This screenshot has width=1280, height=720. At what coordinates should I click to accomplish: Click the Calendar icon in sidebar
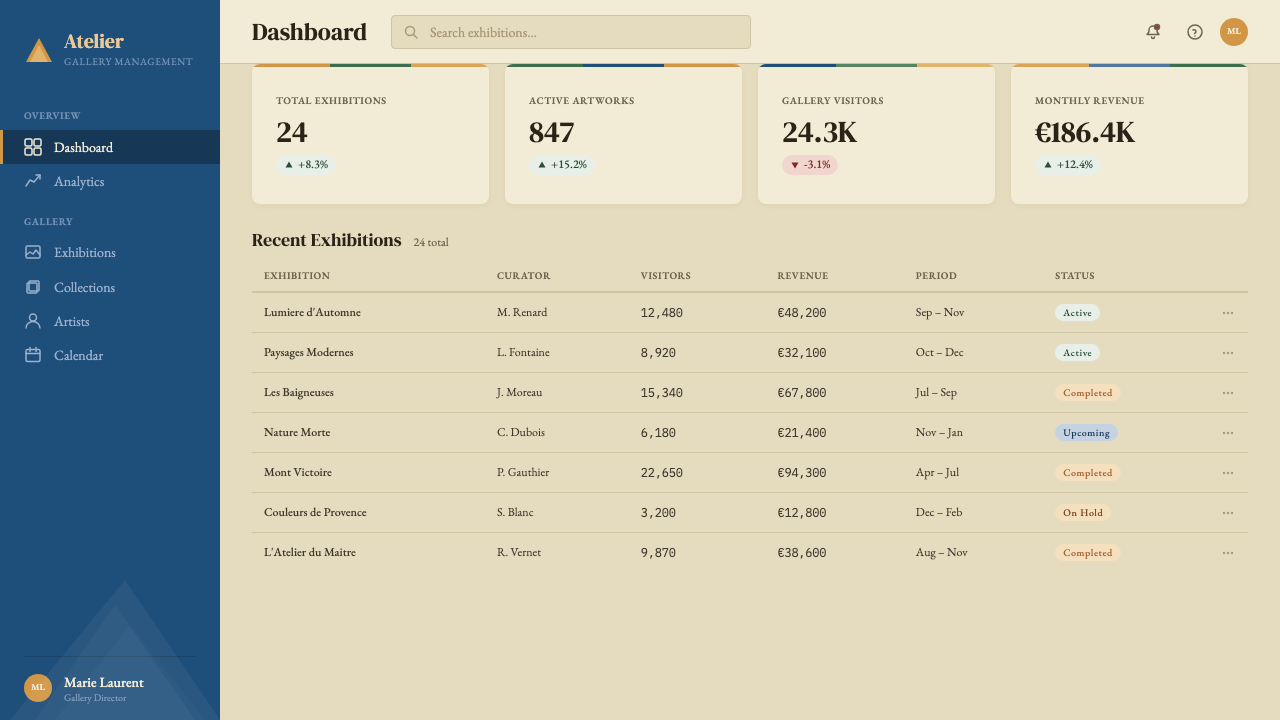pos(33,355)
